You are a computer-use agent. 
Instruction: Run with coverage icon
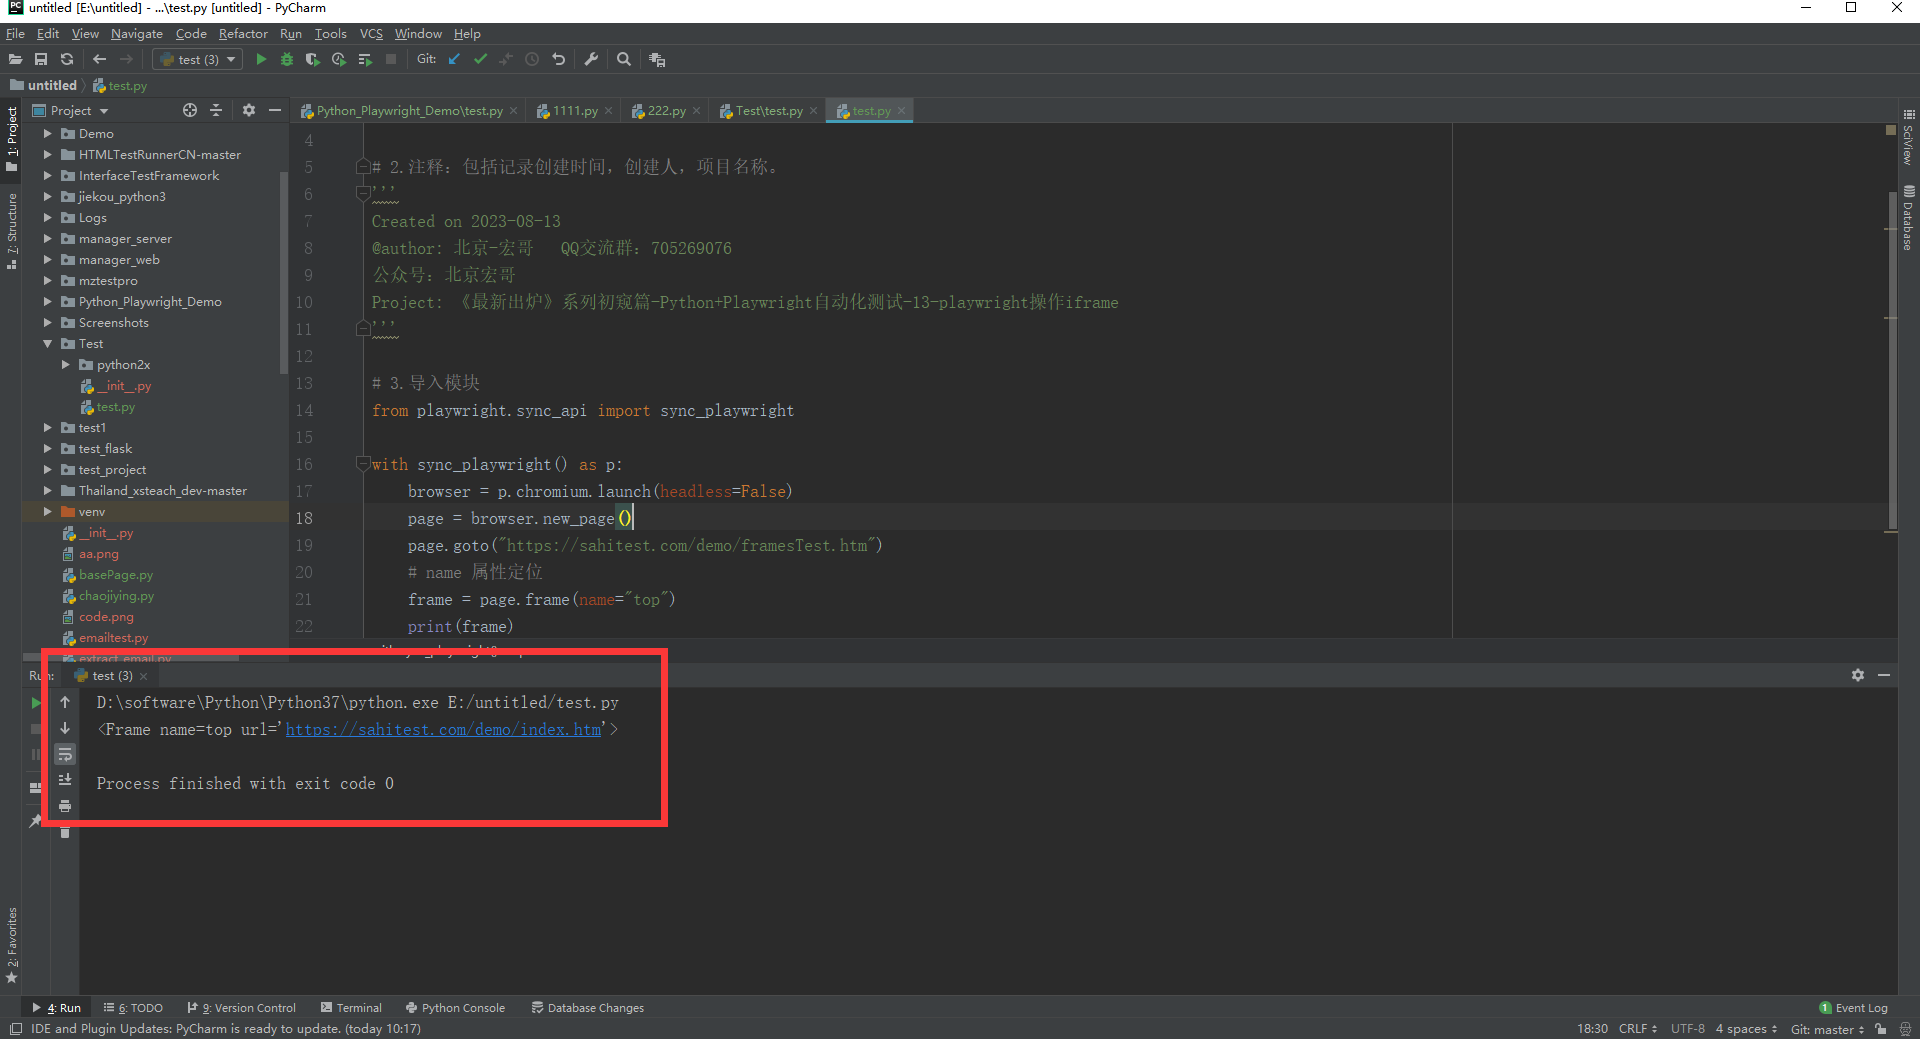[x=313, y=59]
